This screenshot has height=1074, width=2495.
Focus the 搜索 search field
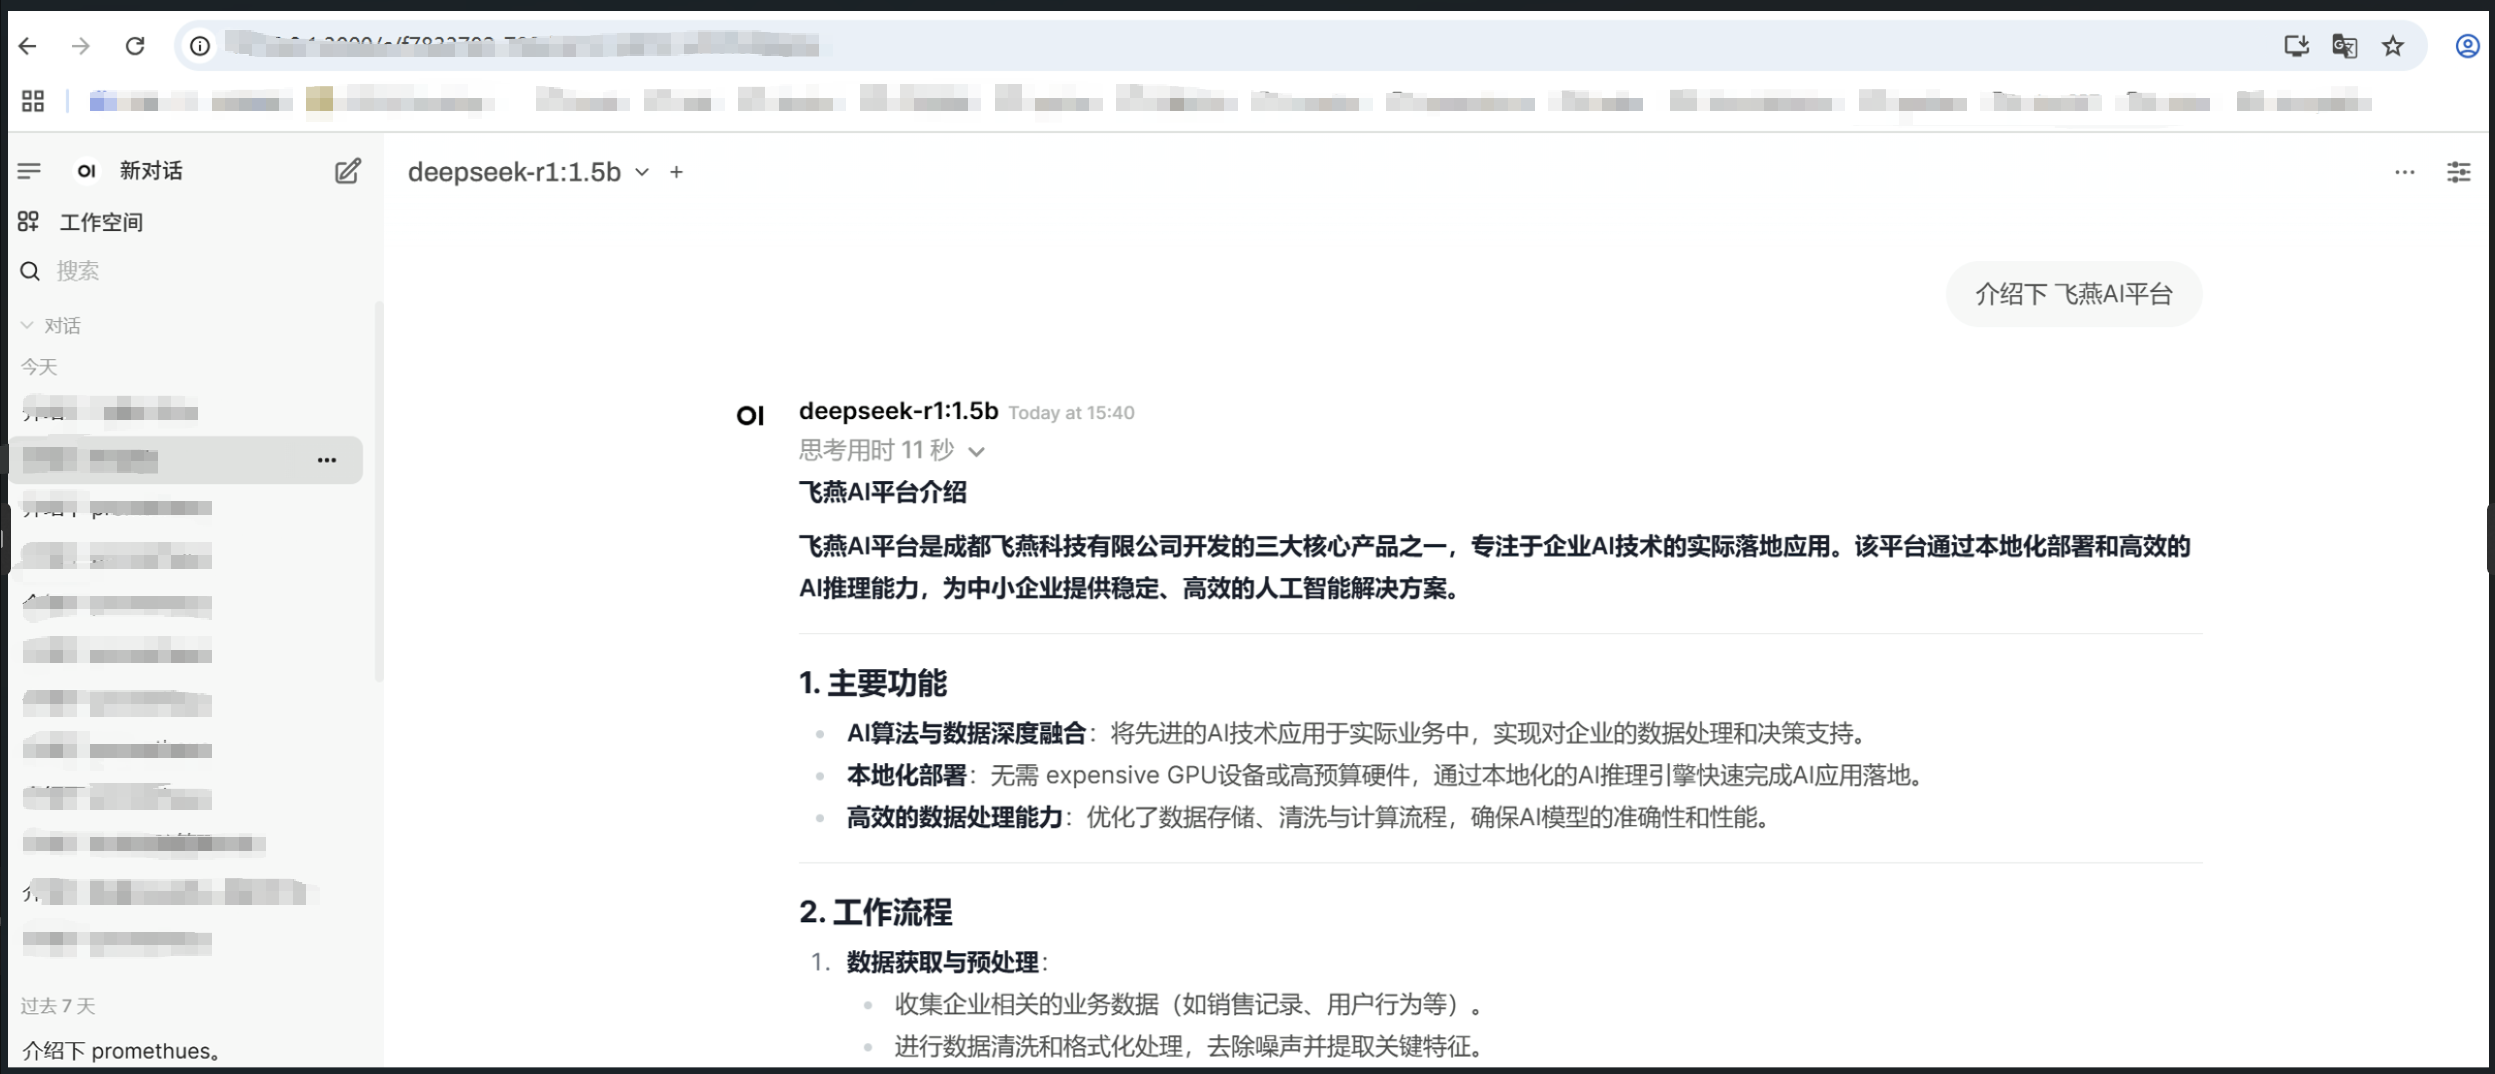point(78,271)
